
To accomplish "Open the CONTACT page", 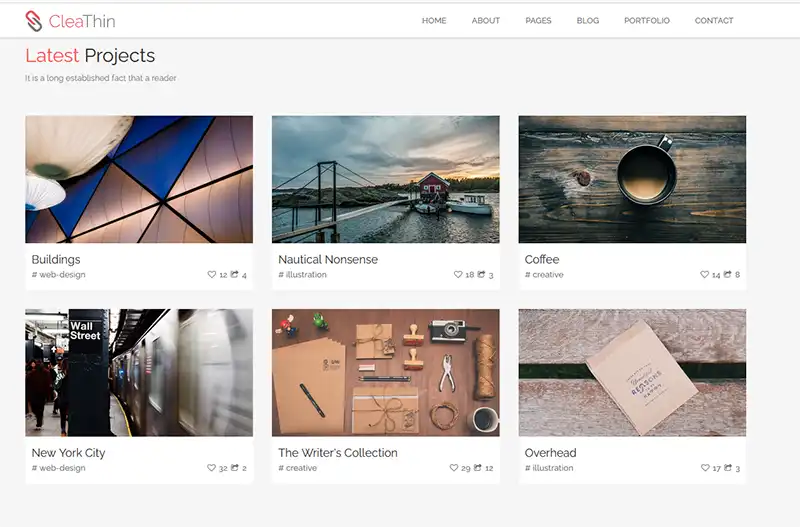I will (x=714, y=21).
